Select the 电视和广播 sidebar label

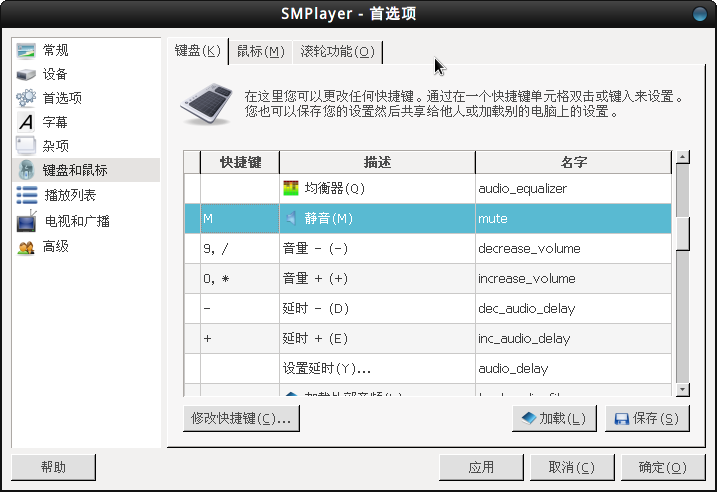[77, 221]
